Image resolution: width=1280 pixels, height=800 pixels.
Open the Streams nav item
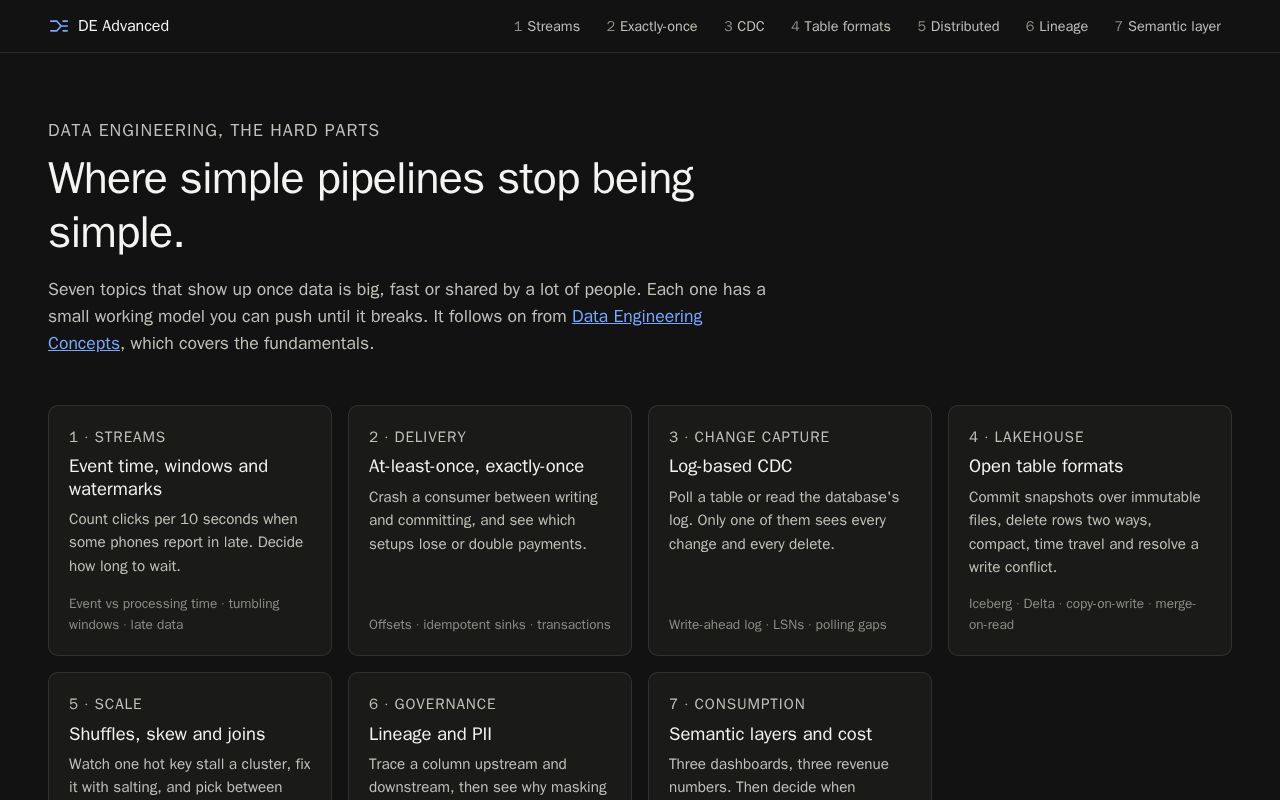coord(547,26)
